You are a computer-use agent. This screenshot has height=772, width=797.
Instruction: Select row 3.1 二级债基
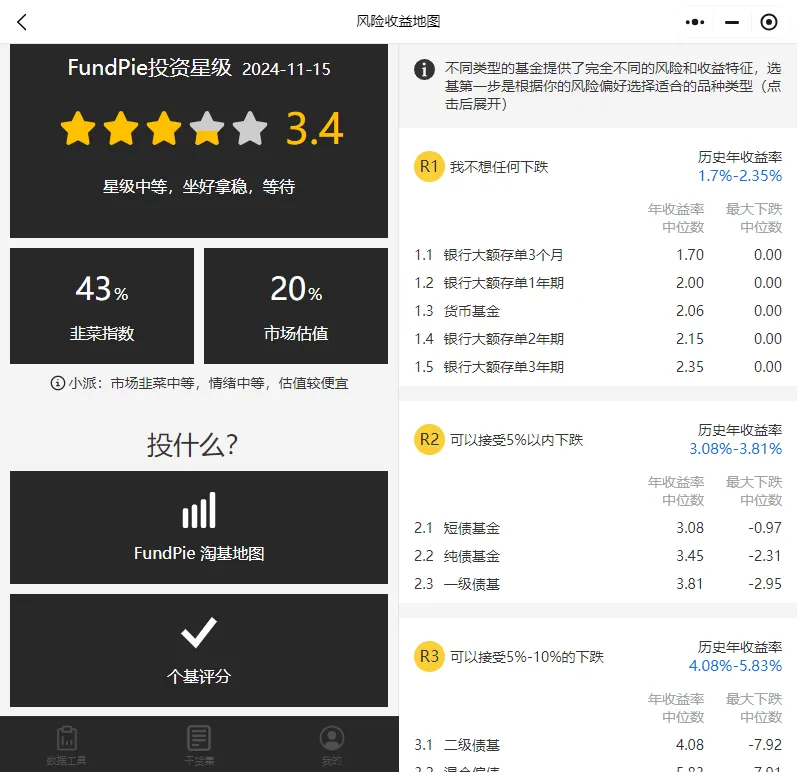tap(598, 745)
